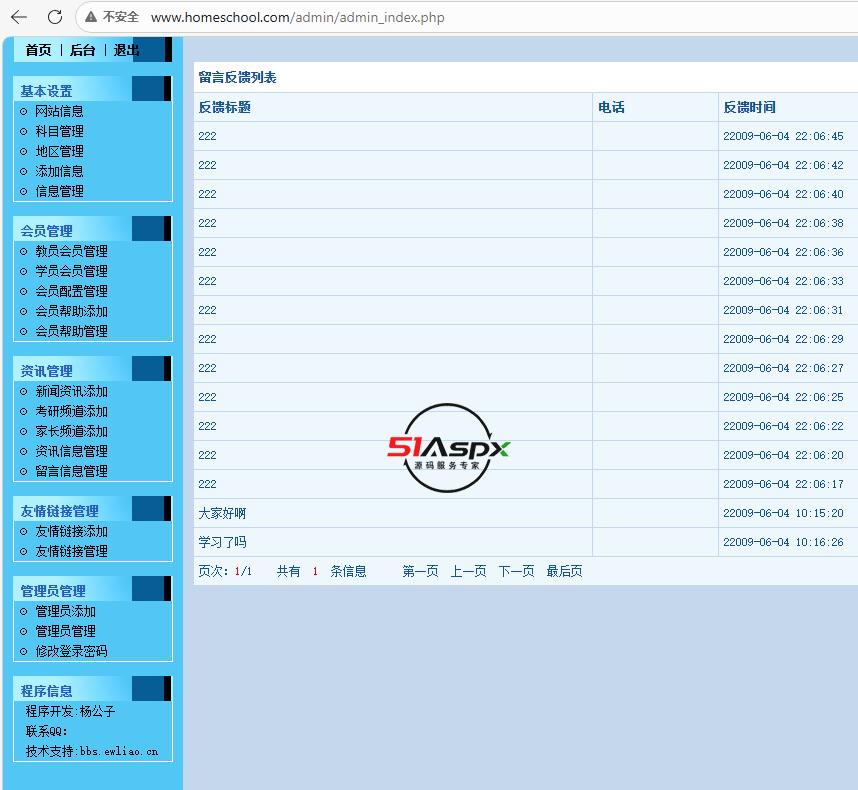The image size is (858, 790).
Task: Jump to 最后页 last page
Action: 564,571
